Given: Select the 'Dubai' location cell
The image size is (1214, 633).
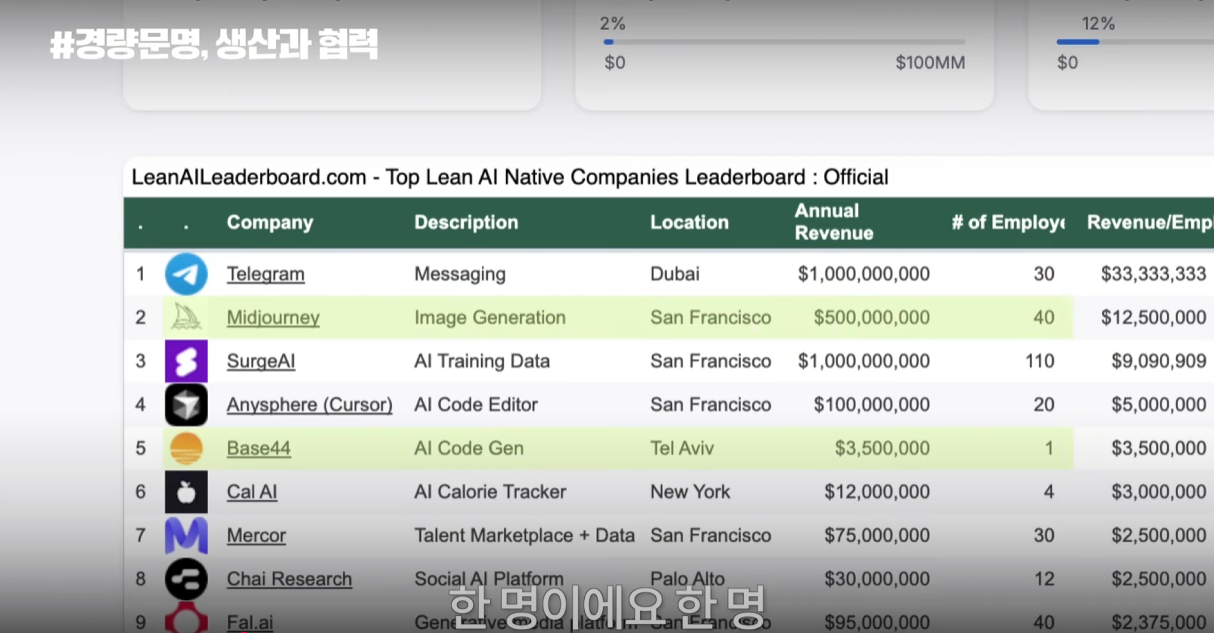Looking at the screenshot, I should tap(675, 274).
